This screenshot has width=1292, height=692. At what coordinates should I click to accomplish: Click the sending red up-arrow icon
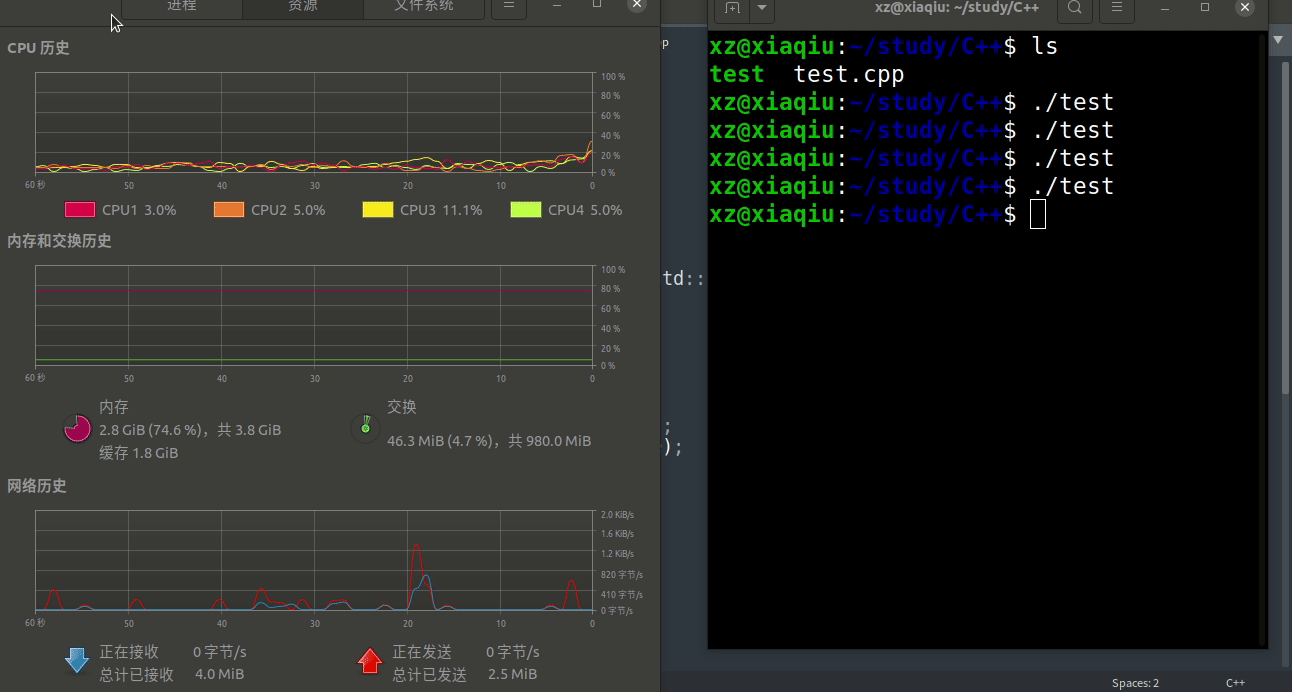370,660
